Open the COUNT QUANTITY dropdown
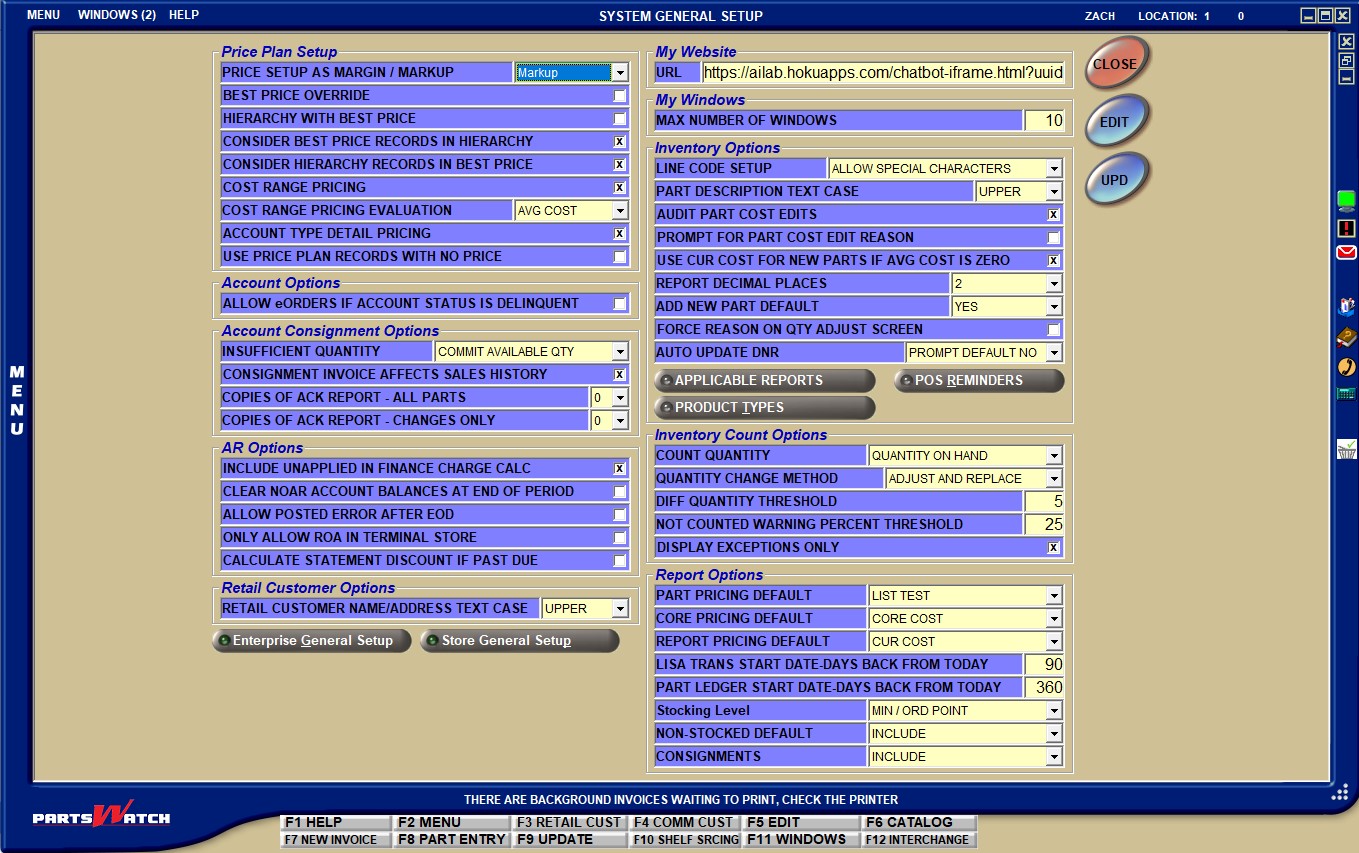The image size is (1359, 853). [x=1055, y=455]
